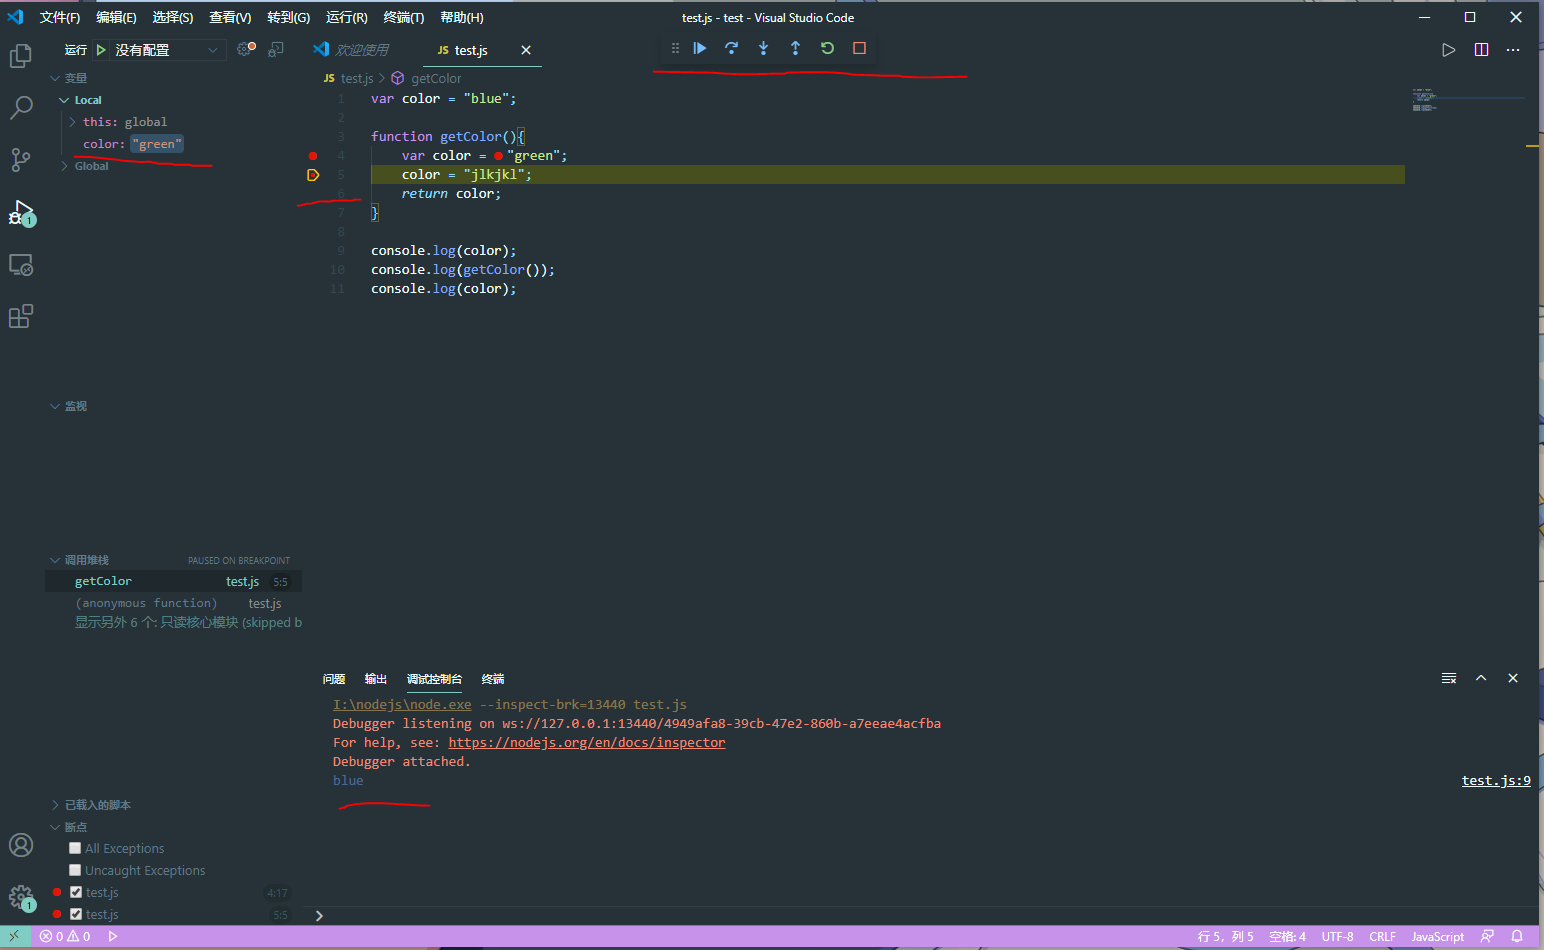The image size is (1544, 950).
Task: Open the Source Control view
Action: click(21, 159)
